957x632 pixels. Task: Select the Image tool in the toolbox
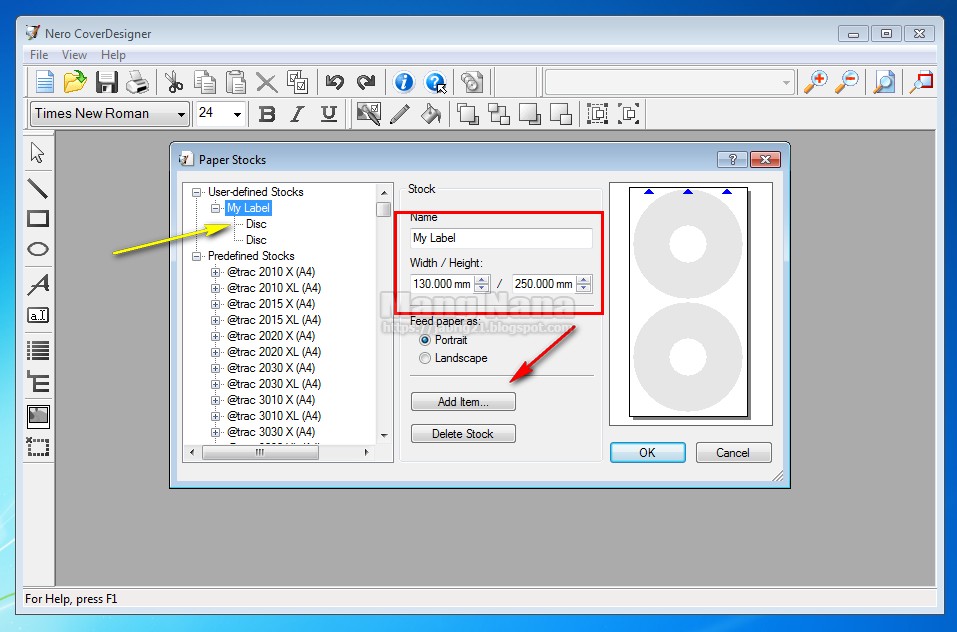pyautogui.click(x=36, y=415)
